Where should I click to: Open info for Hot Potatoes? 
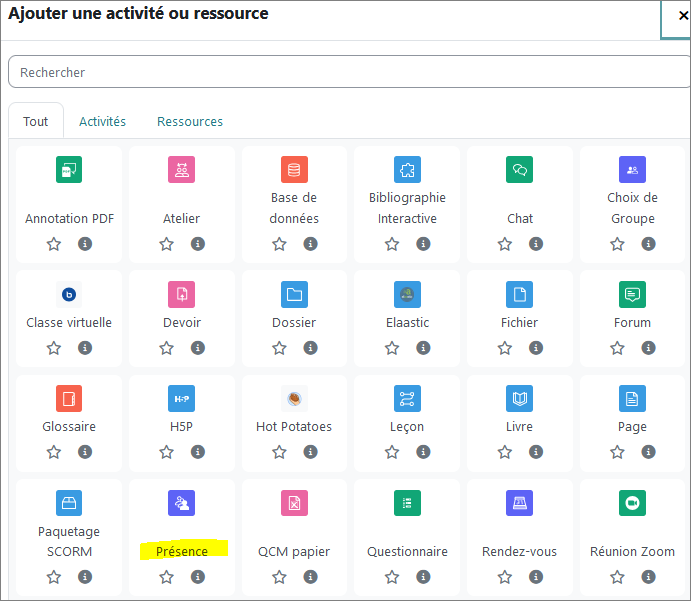[311, 452]
